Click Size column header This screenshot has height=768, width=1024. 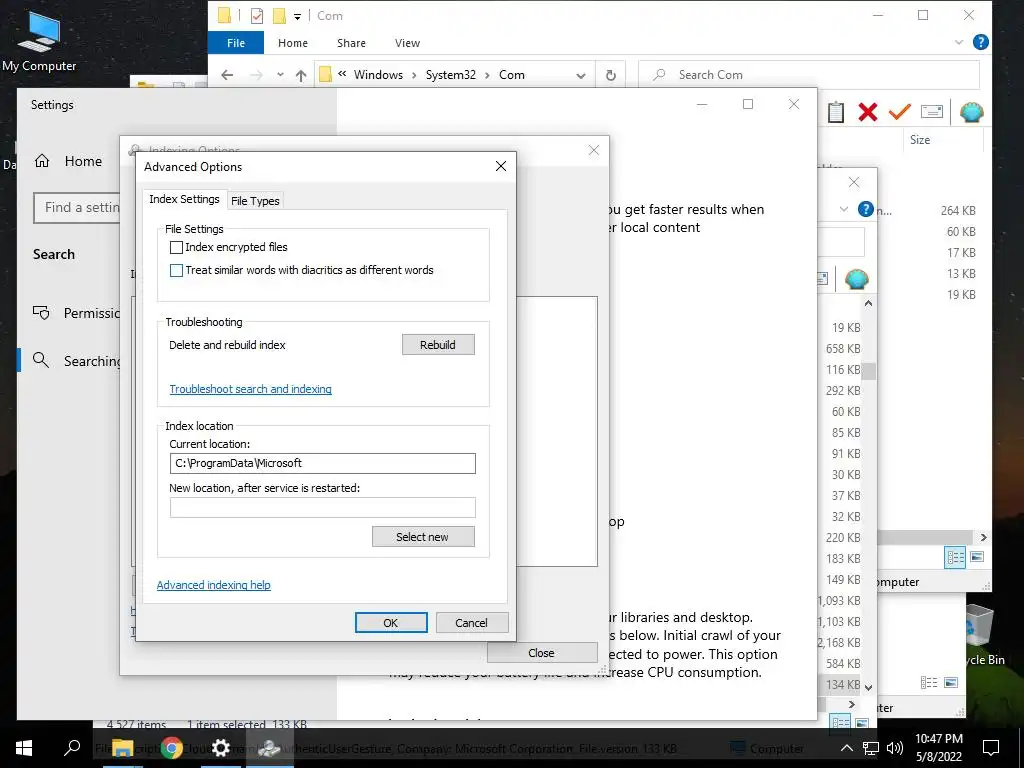click(920, 140)
